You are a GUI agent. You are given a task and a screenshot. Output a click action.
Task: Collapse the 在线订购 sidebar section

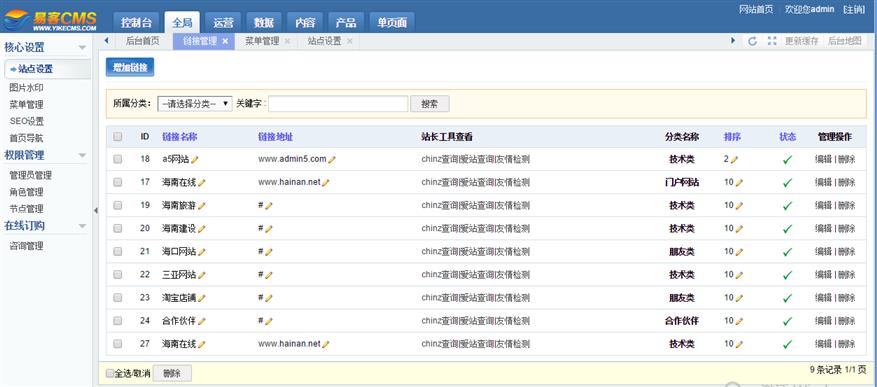[x=82, y=226]
